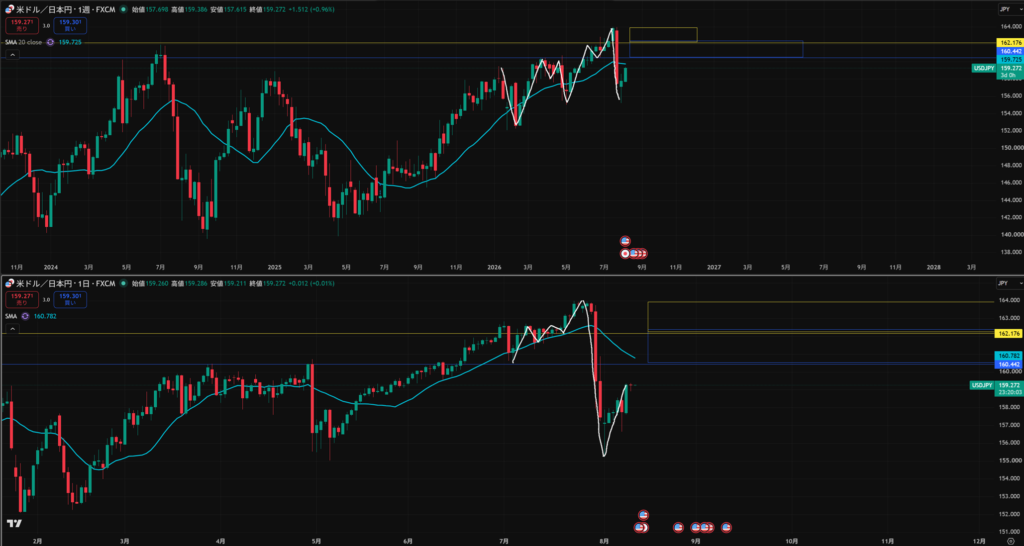Click daily chart open value 159.260
The height and width of the screenshot is (546, 1024).
coord(157,283)
